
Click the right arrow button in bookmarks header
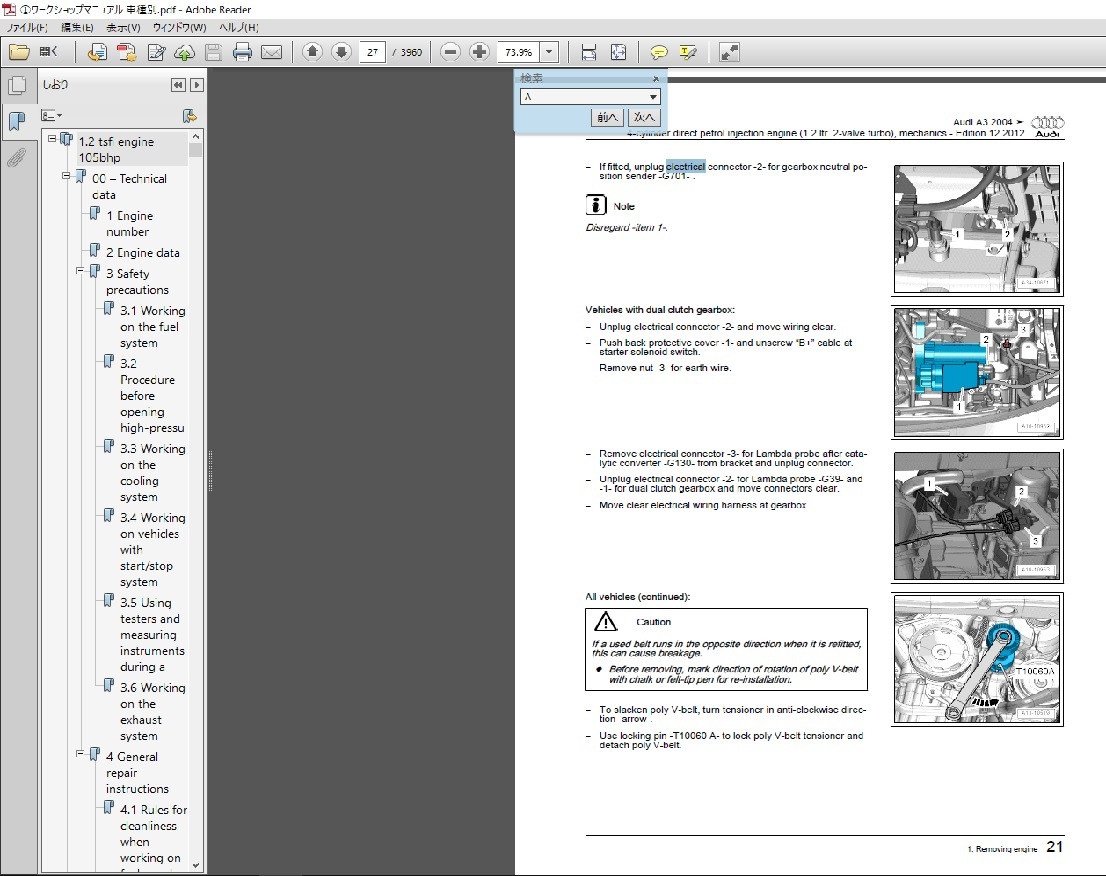[197, 85]
